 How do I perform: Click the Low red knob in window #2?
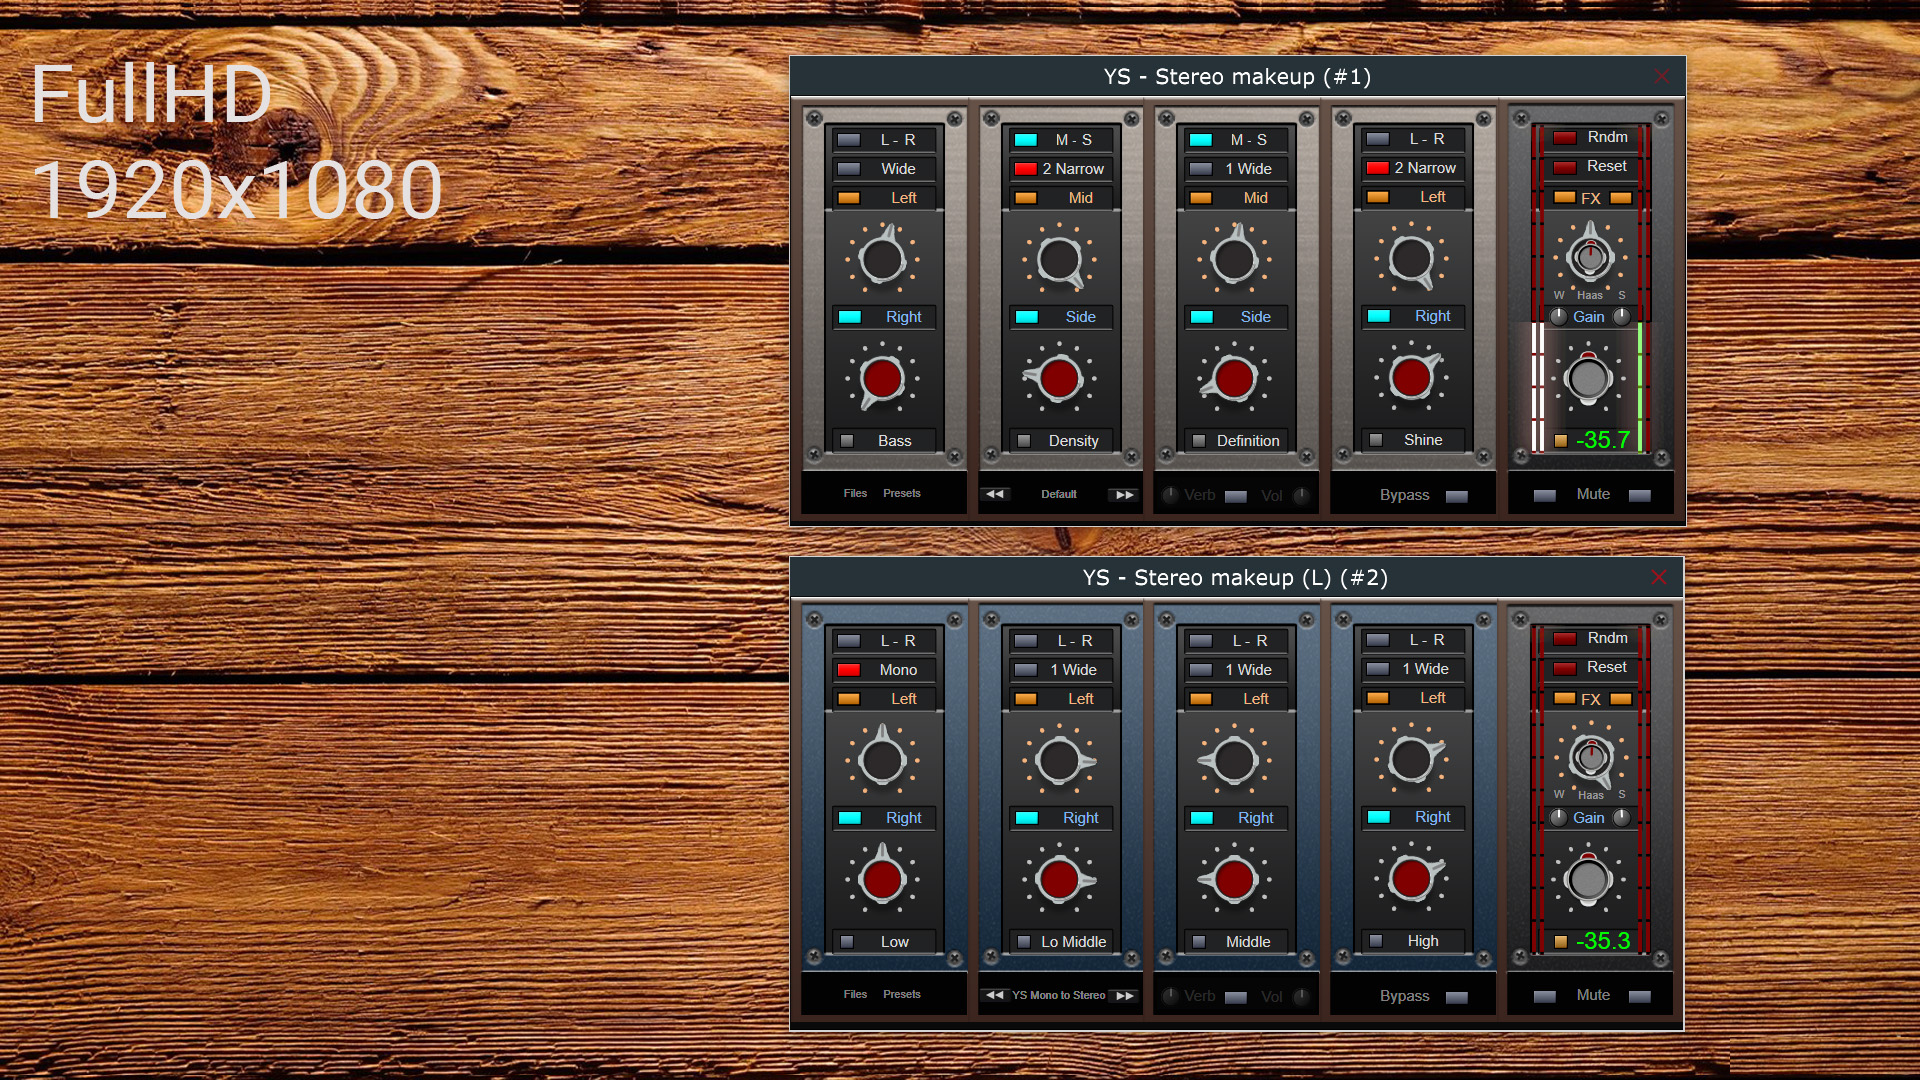[x=882, y=880]
